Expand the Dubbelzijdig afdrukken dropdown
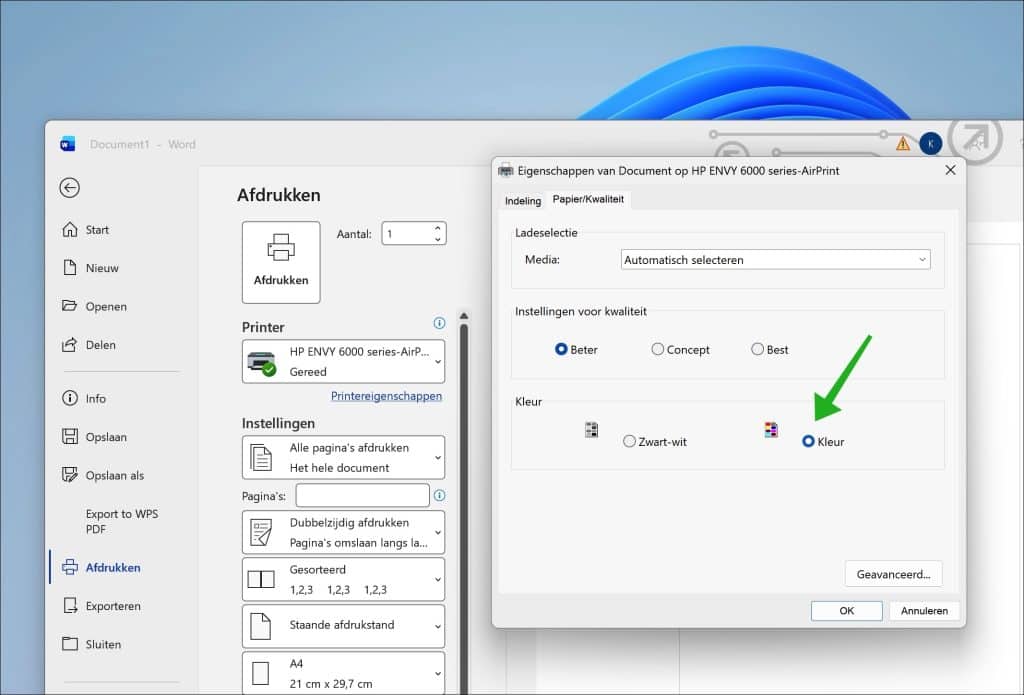Screen dimensions: 1024x695 (344, 532)
